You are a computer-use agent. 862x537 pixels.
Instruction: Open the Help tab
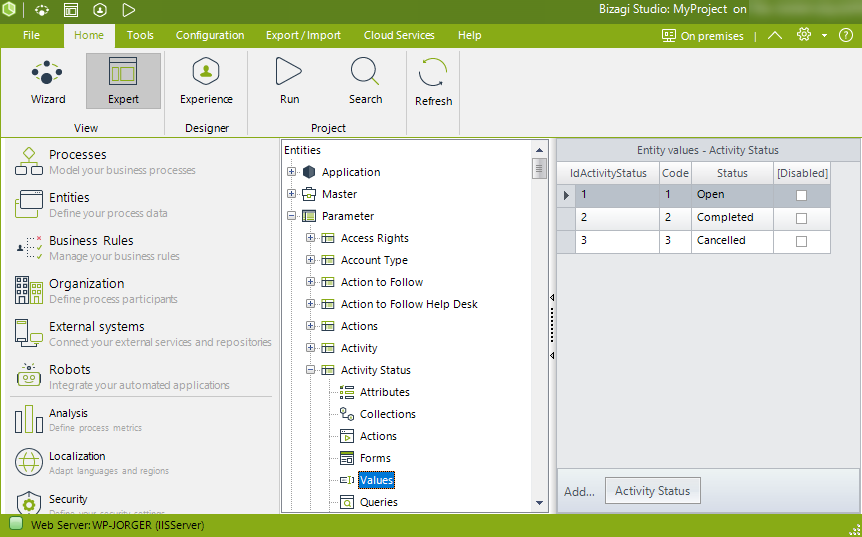(x=469, y=35)
